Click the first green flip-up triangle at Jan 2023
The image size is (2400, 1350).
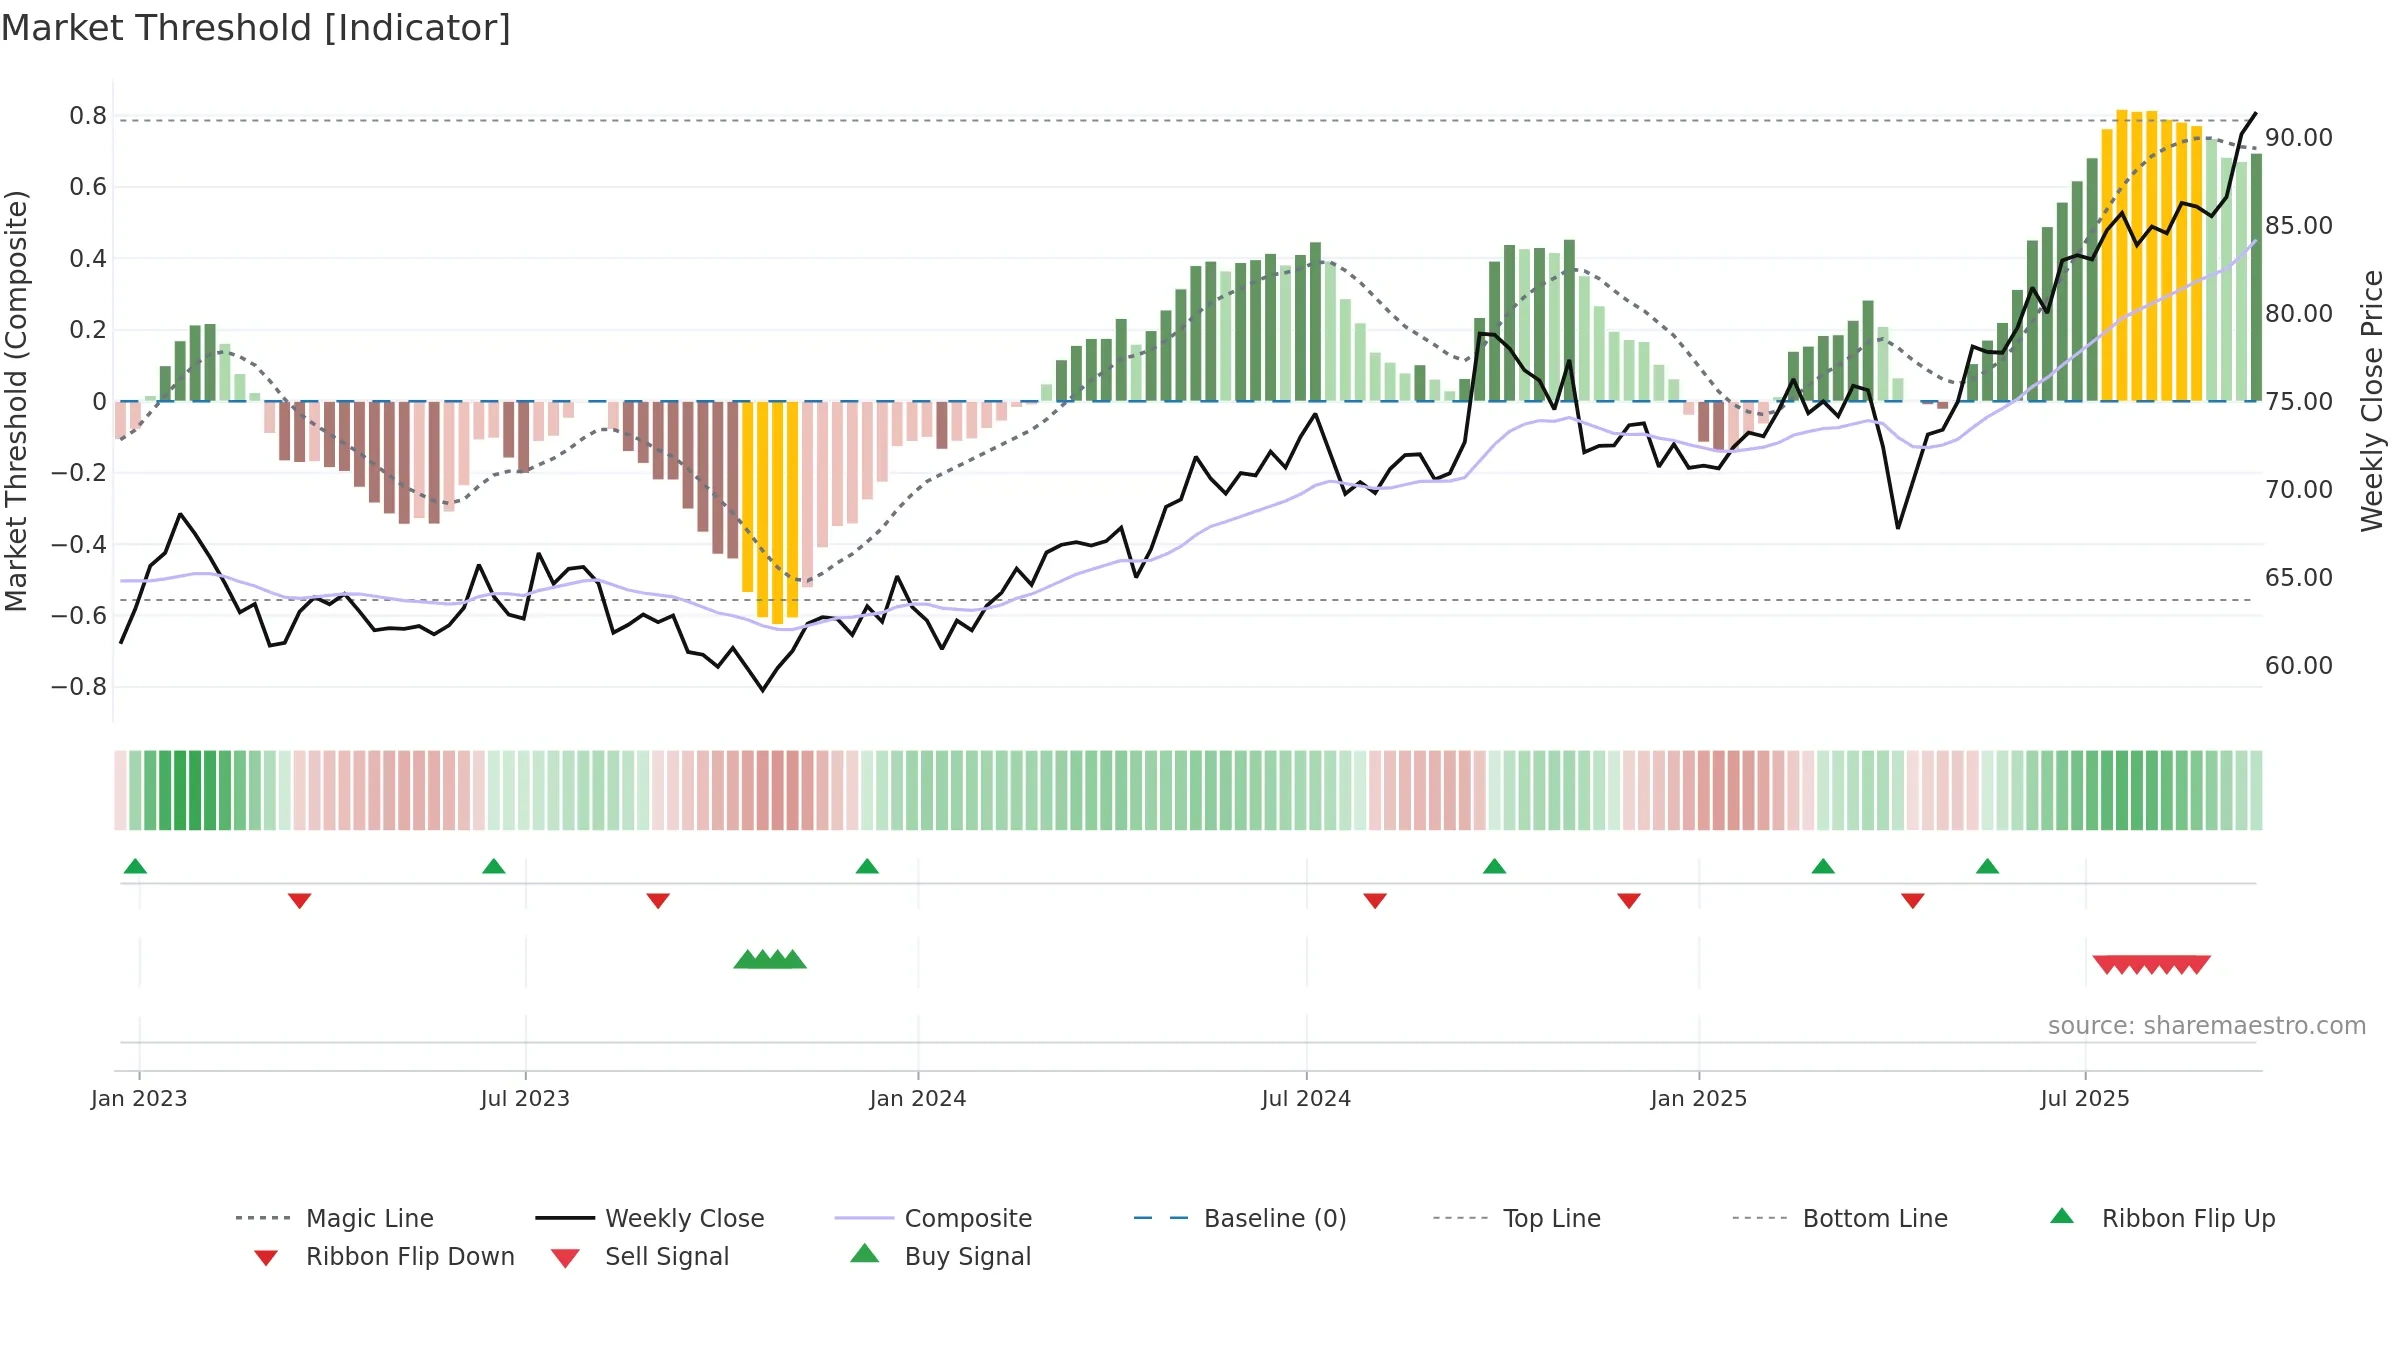coord(135,866)
